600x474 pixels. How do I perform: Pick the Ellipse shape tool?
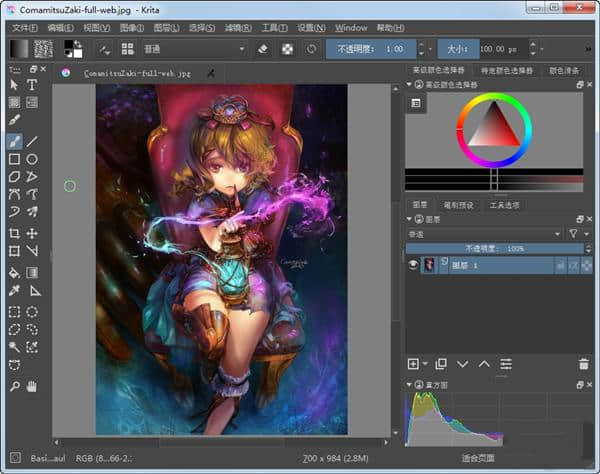[x=32, y=159]
